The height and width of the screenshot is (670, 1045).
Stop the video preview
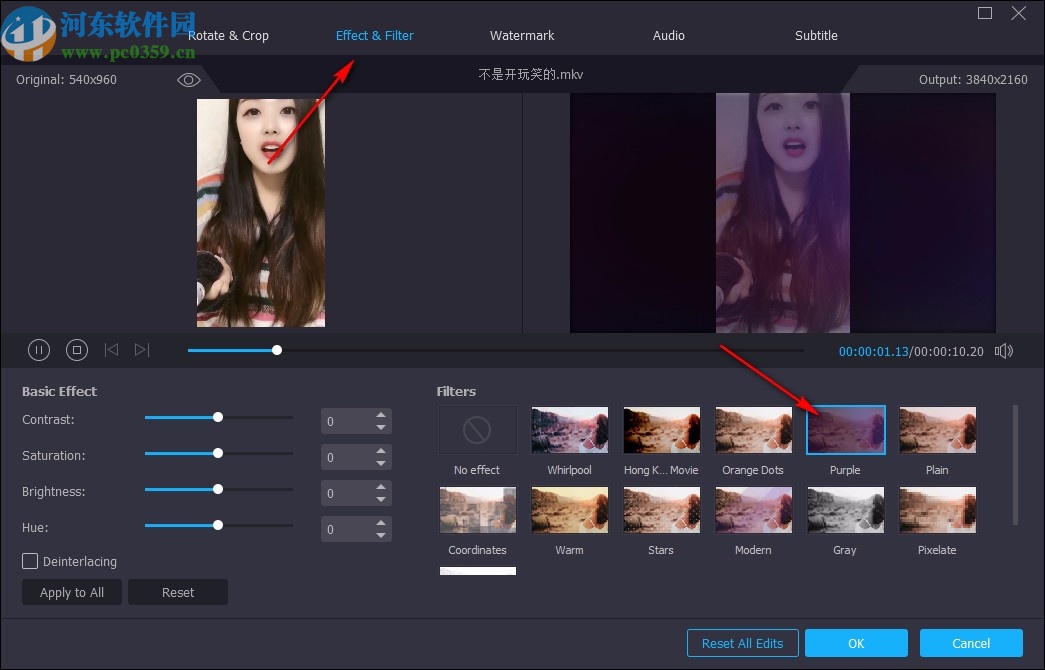coord(77,350)
